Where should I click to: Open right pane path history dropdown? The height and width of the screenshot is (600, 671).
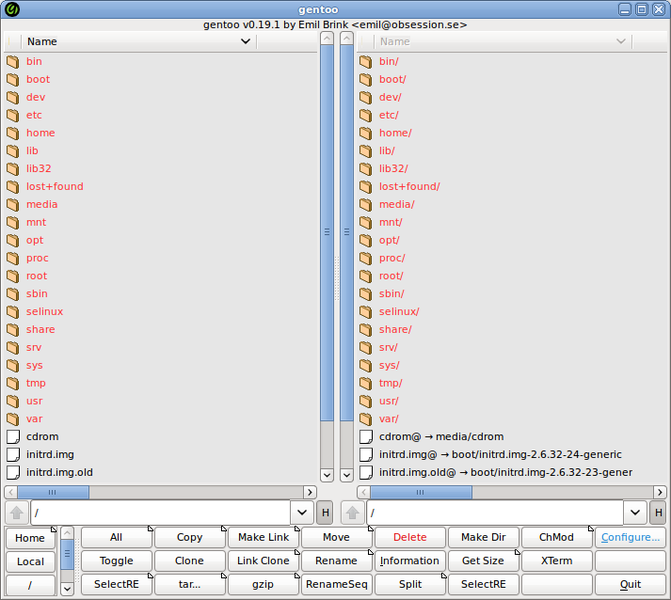[635, 512]
